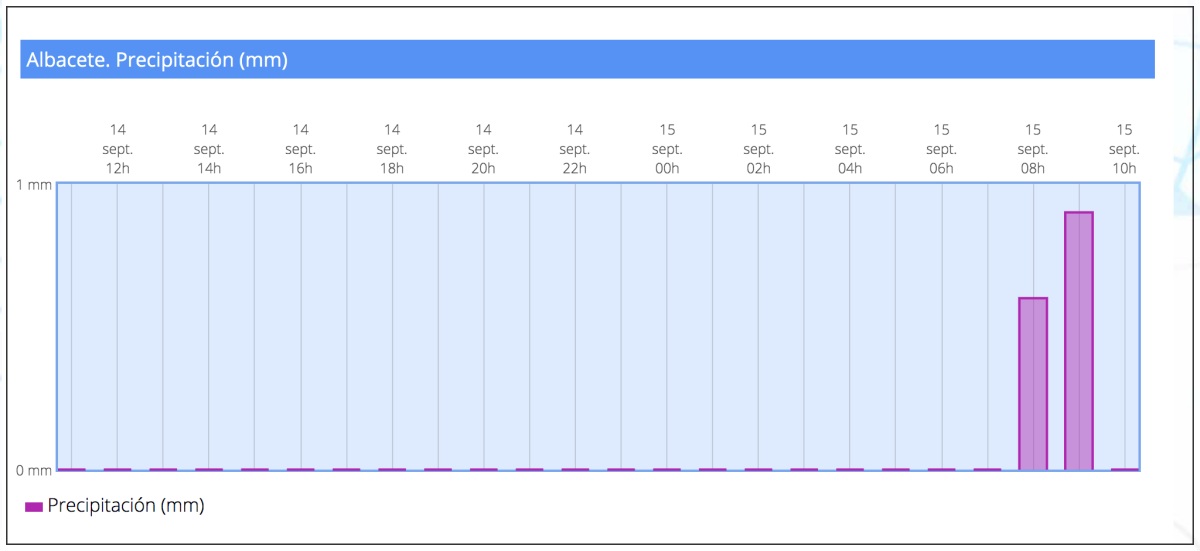The height and width of the screenshot is (551, 1200).
Task: Click the zero-value bar marker at 10h
Action: coord(1125,469)
